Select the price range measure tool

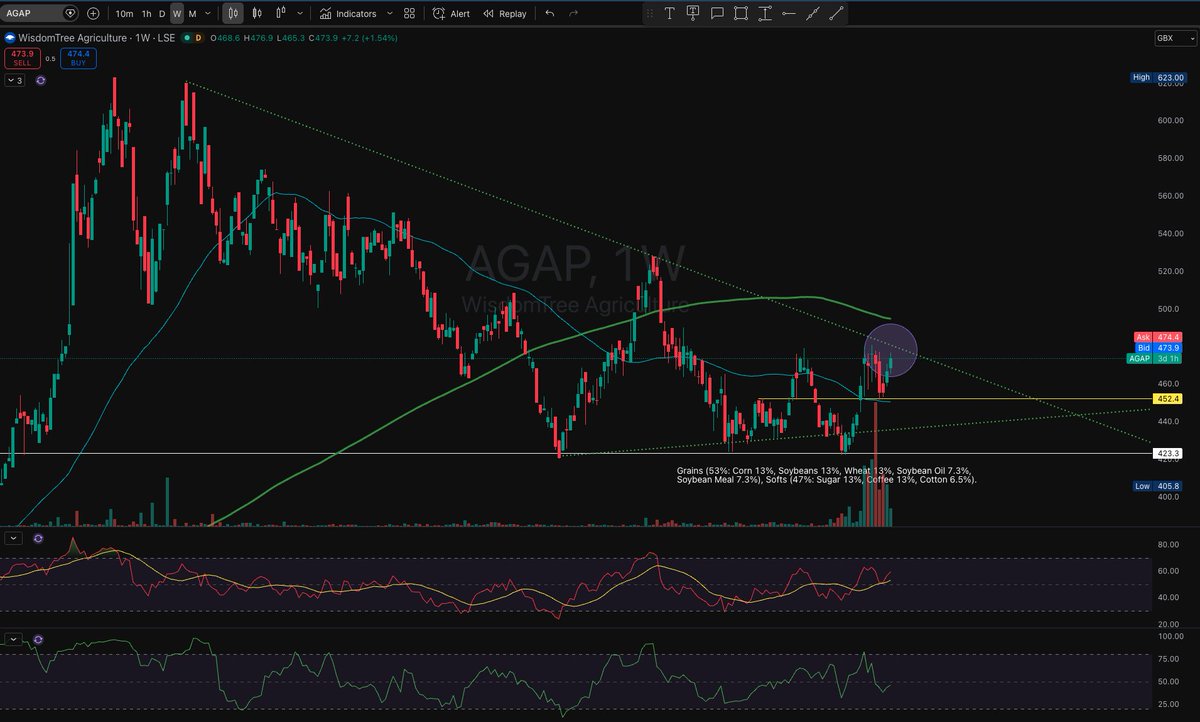coord(765,14)
